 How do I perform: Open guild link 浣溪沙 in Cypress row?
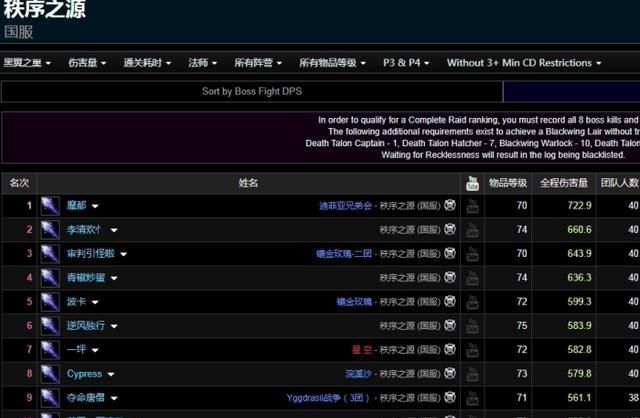point(358,374)
